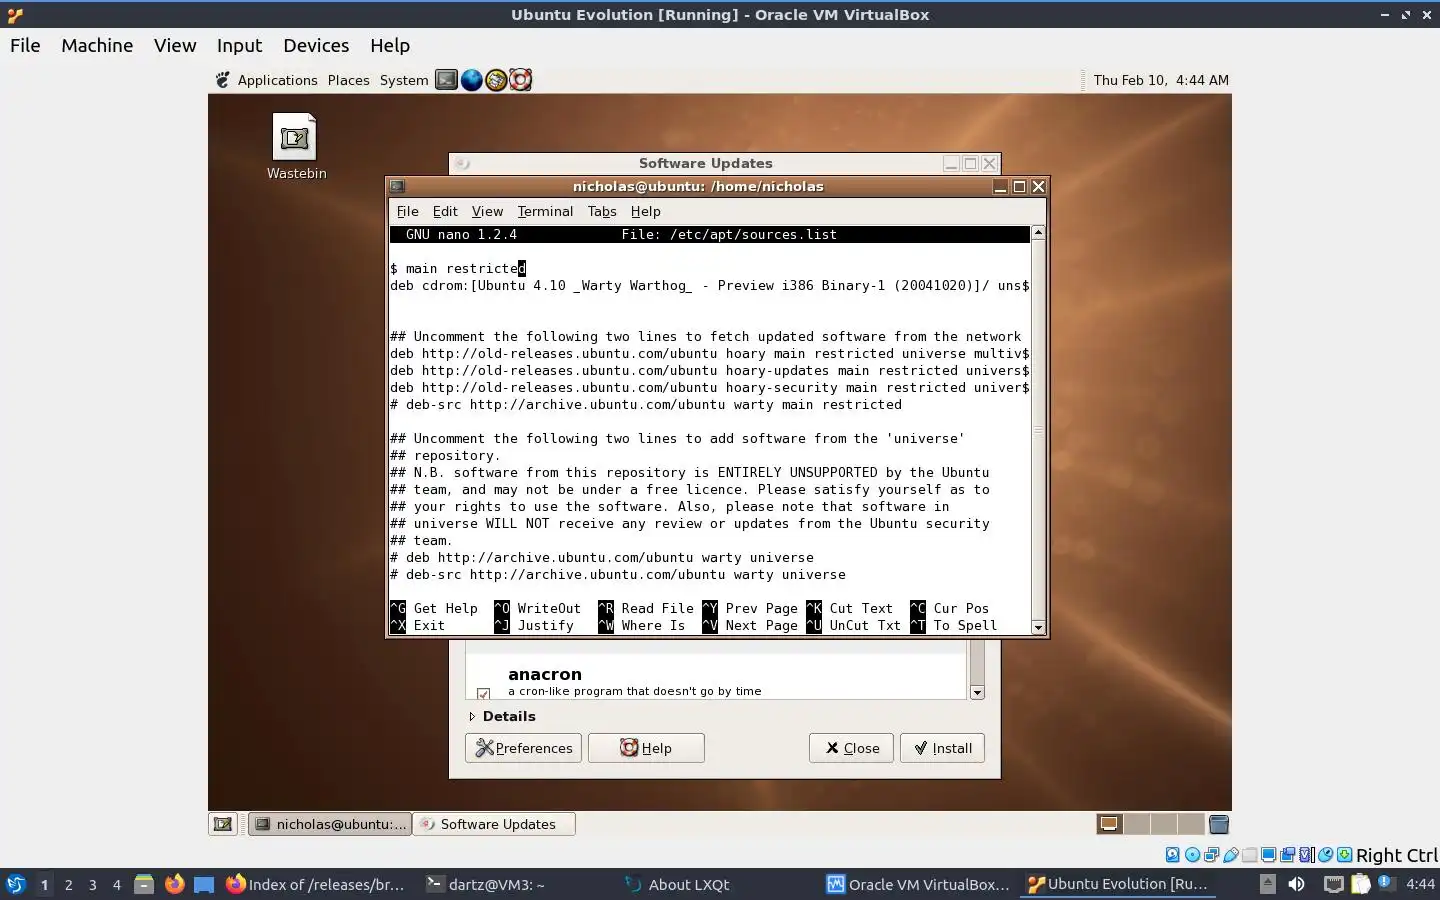Click the host network tray icon
The image size is (1440, 900).
pyautogui.click(x=1334, y=884)
